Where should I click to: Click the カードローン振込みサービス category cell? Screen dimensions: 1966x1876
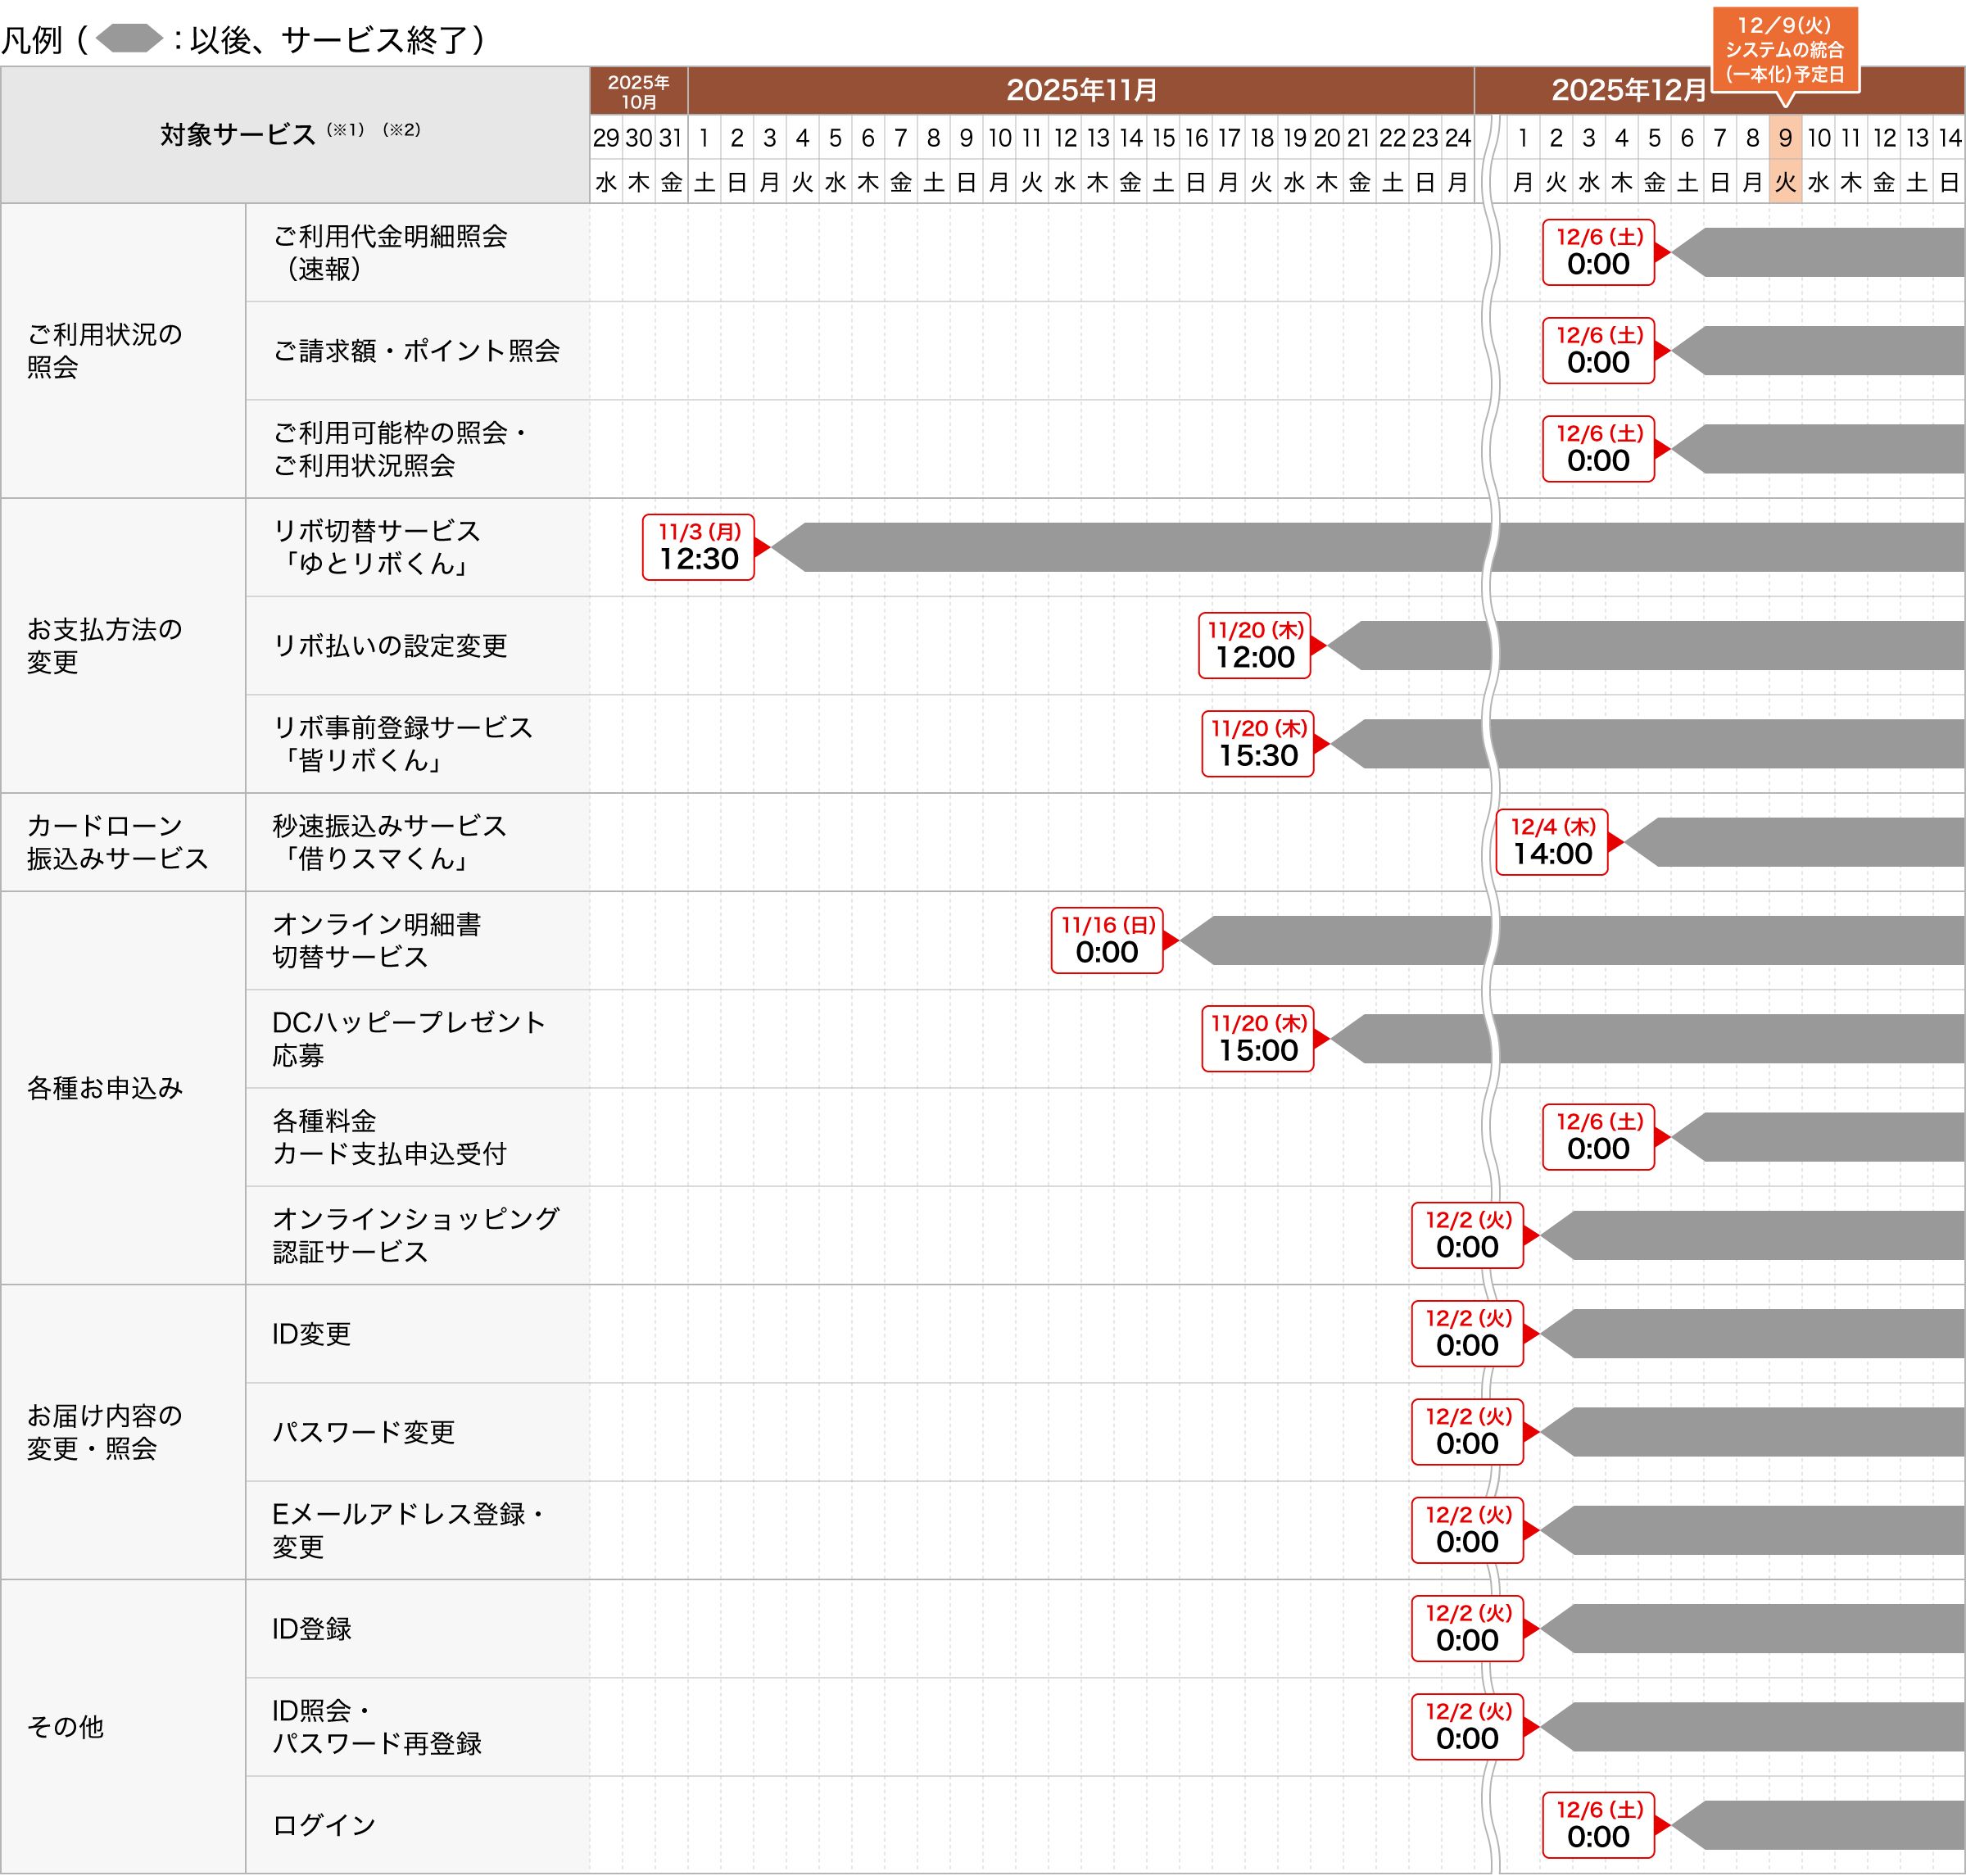117,842
